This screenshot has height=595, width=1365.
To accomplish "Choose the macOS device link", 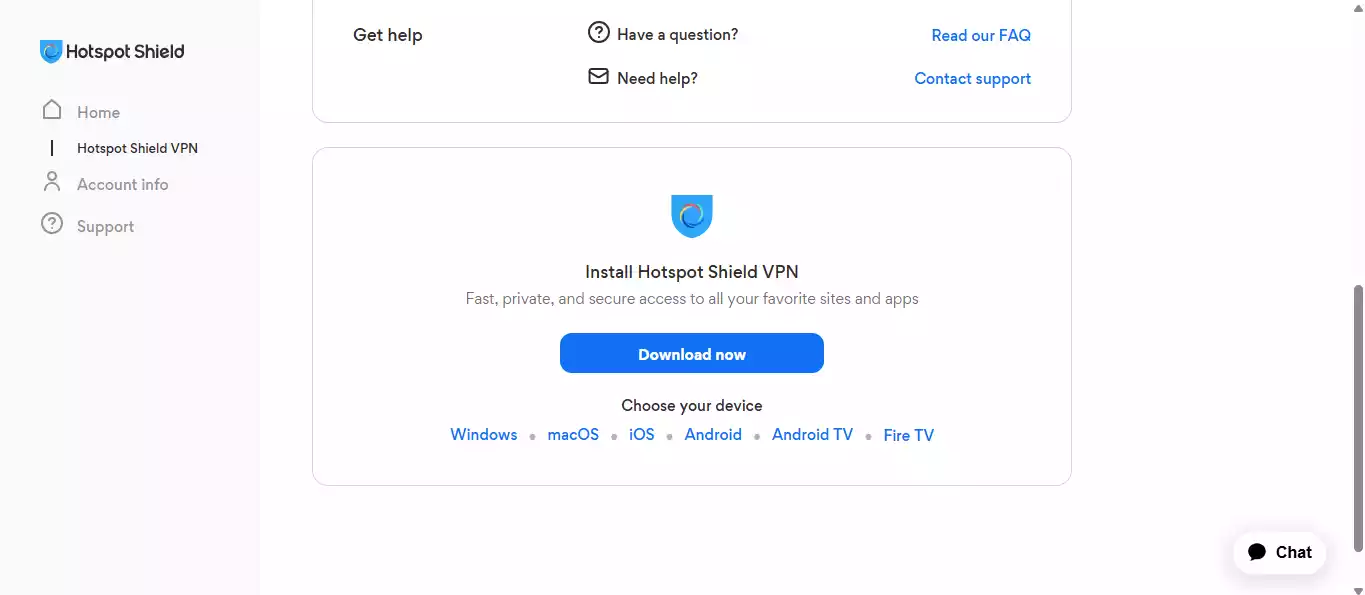I will pos(573,434).
